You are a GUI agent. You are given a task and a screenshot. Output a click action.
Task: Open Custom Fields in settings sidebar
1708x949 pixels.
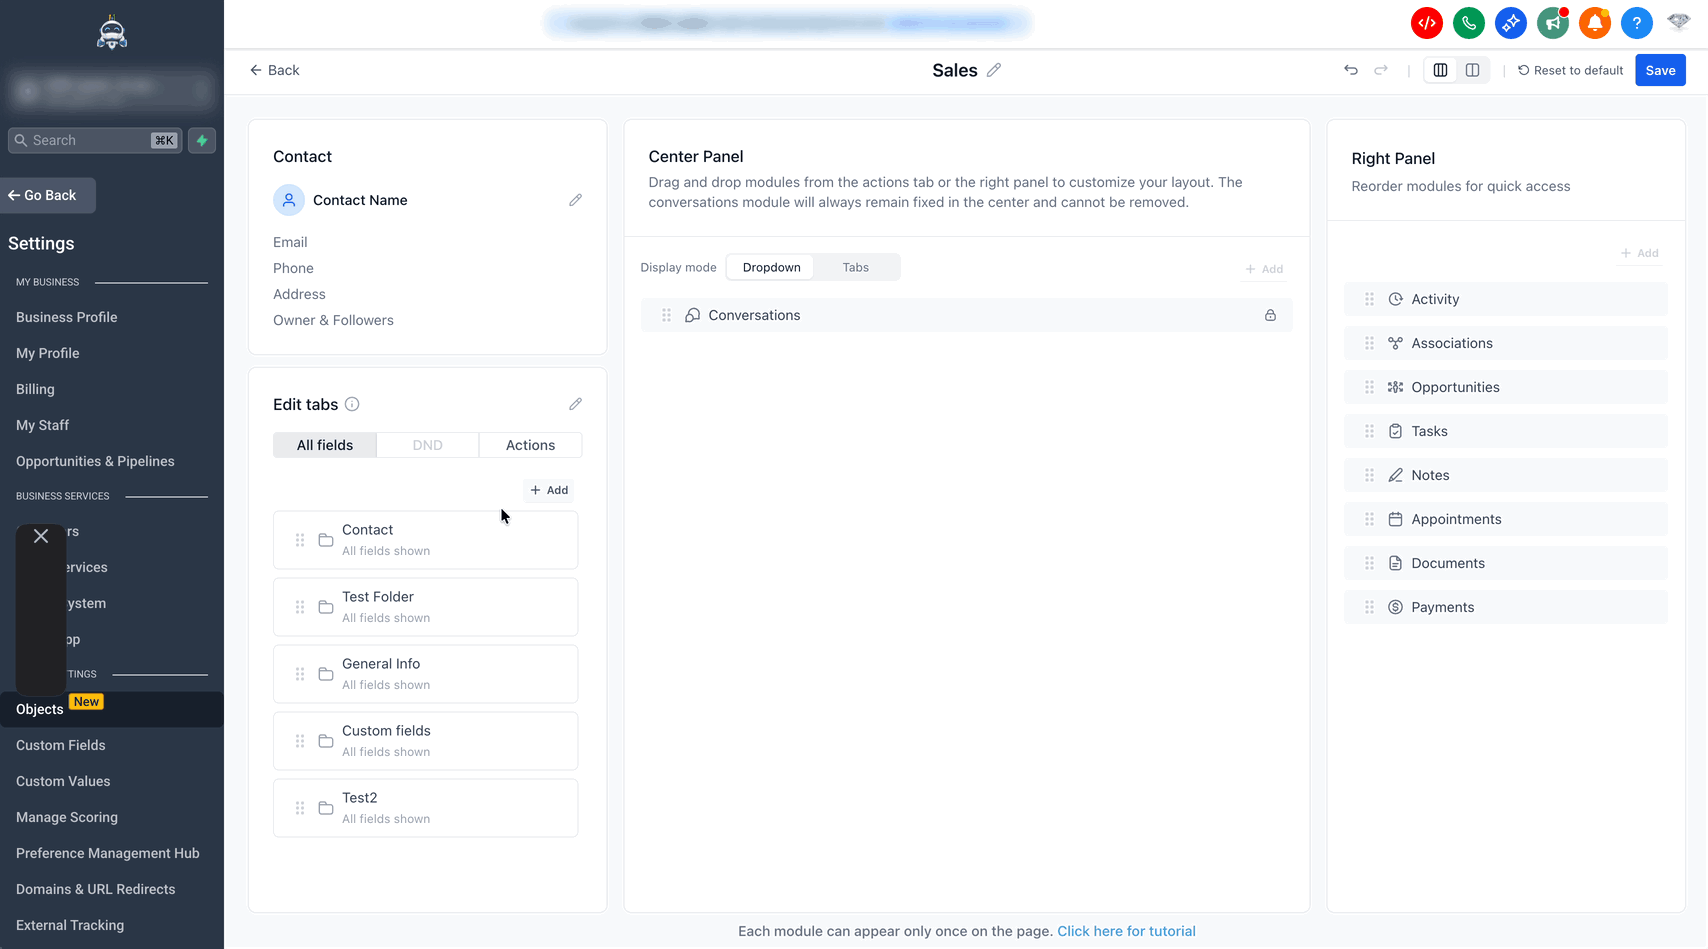coord(61,745)
